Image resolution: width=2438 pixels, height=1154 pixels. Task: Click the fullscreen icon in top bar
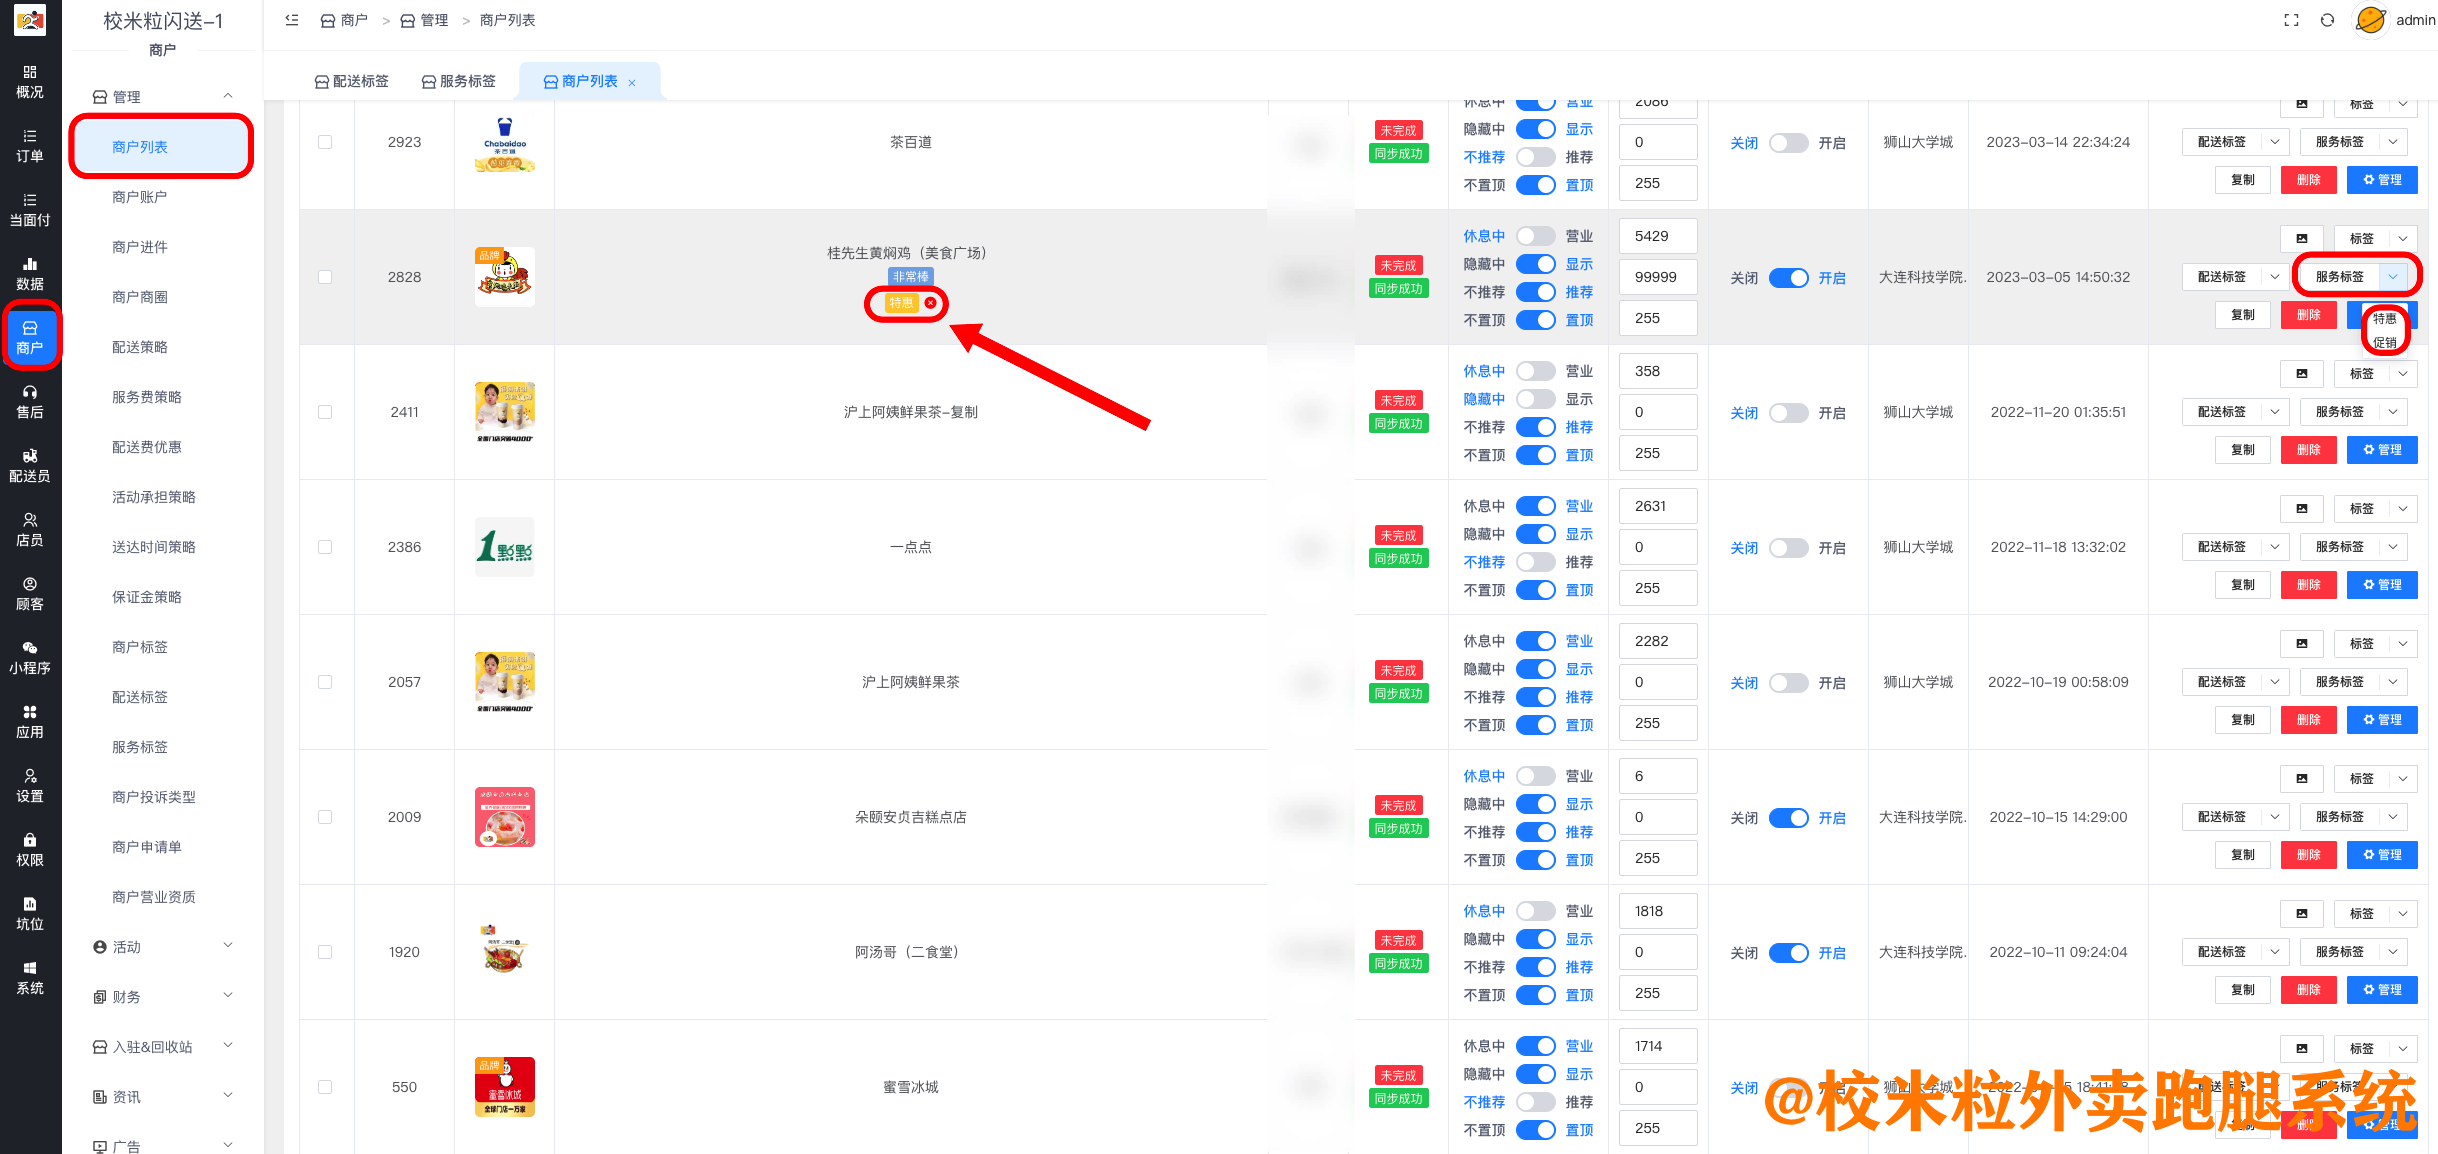(x=2291, y=19)
